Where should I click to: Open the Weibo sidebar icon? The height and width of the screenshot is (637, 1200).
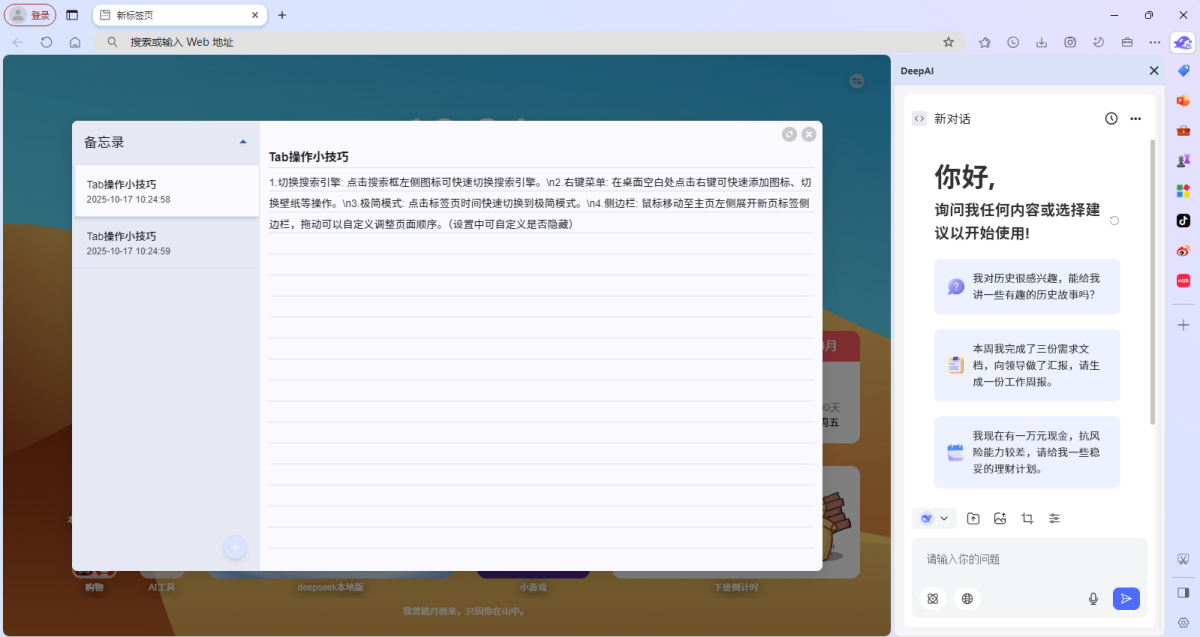1183,251
